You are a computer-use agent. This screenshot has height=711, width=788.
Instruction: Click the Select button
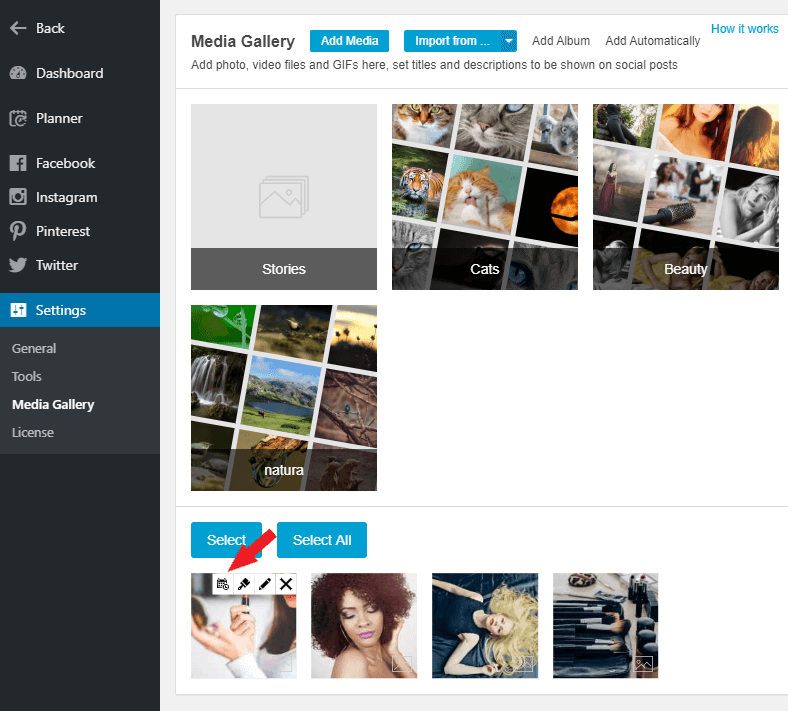(226, 540)
